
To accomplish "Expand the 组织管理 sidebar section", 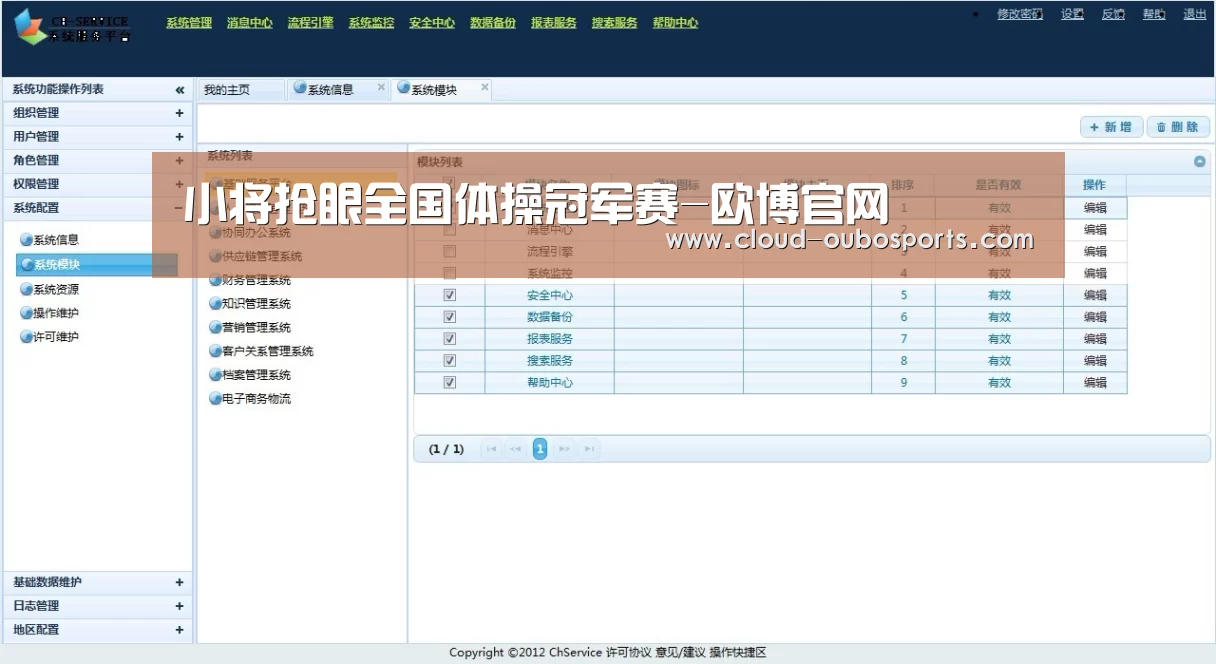I will [97, 113].
